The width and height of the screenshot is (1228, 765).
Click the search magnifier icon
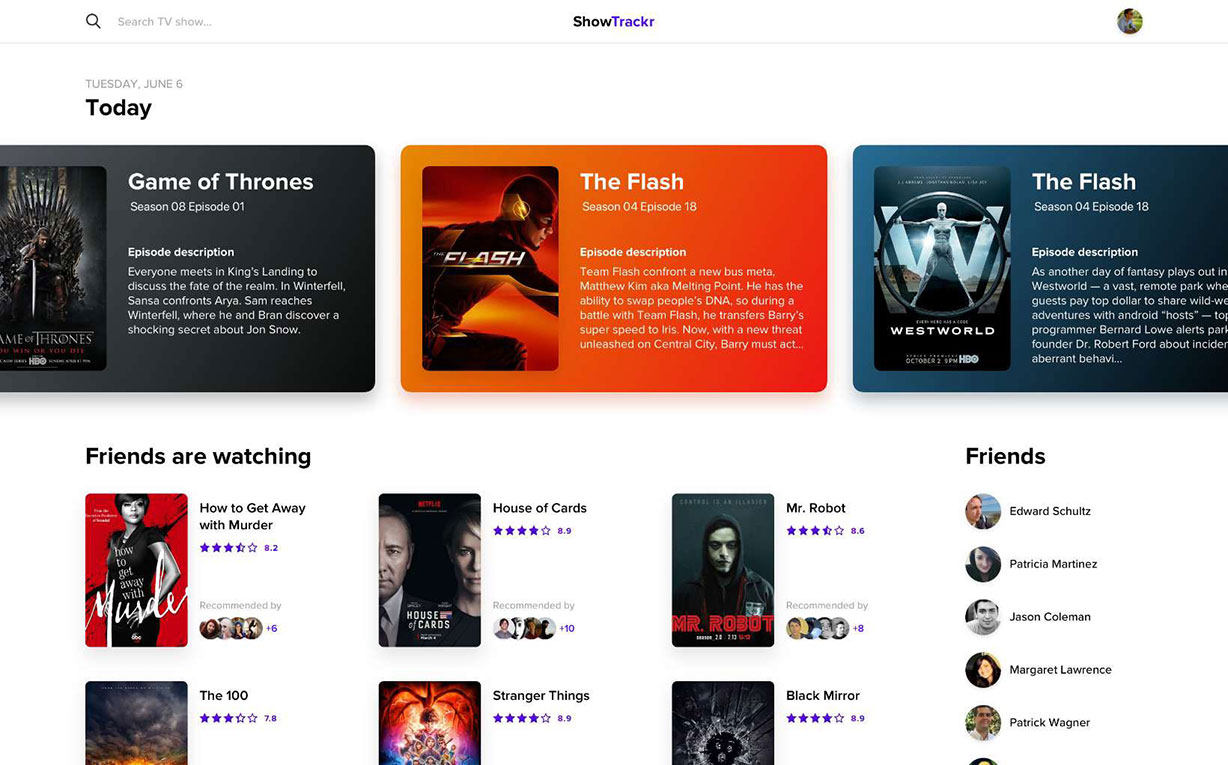tap(93, 21)
